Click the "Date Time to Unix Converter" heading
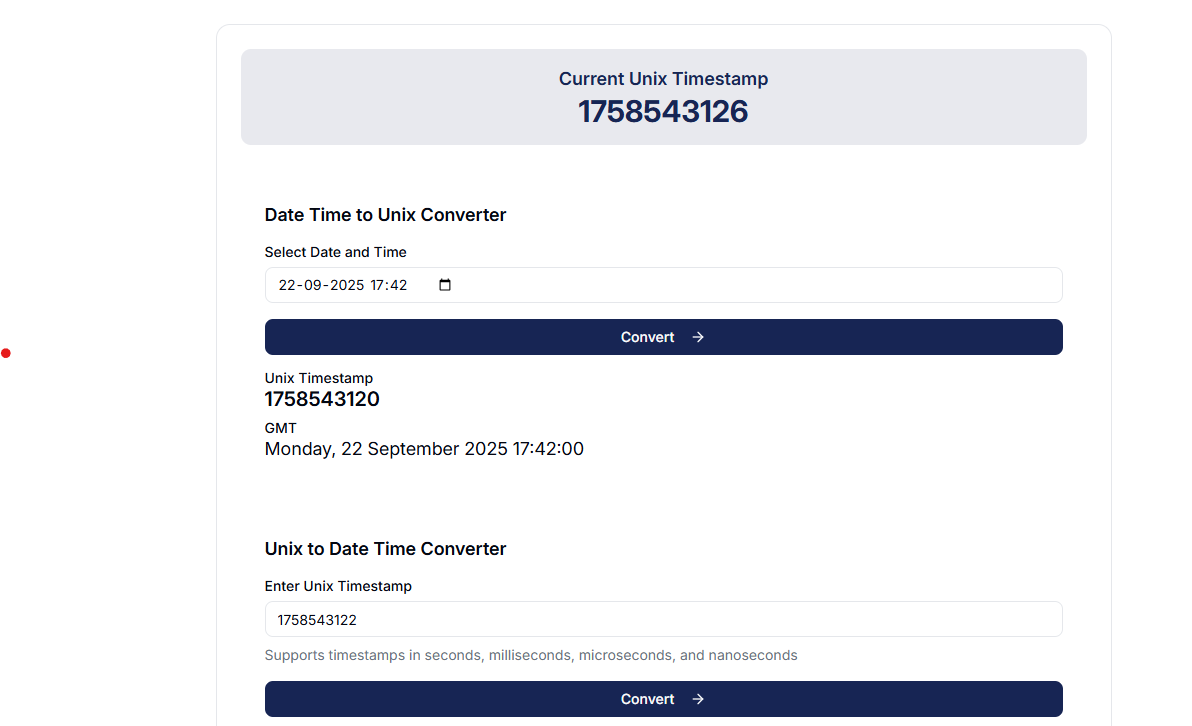The image size is (1192, 726). point(385,215)
